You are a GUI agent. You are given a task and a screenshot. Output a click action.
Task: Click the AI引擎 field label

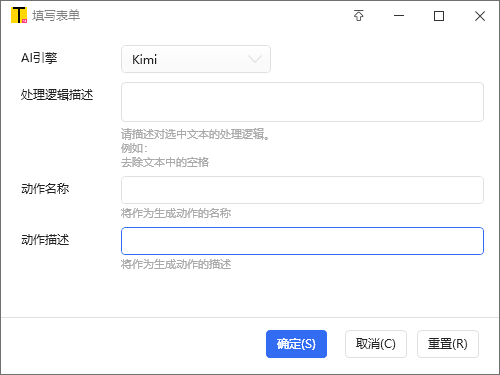pyautogui.click(x=39, y=58)
